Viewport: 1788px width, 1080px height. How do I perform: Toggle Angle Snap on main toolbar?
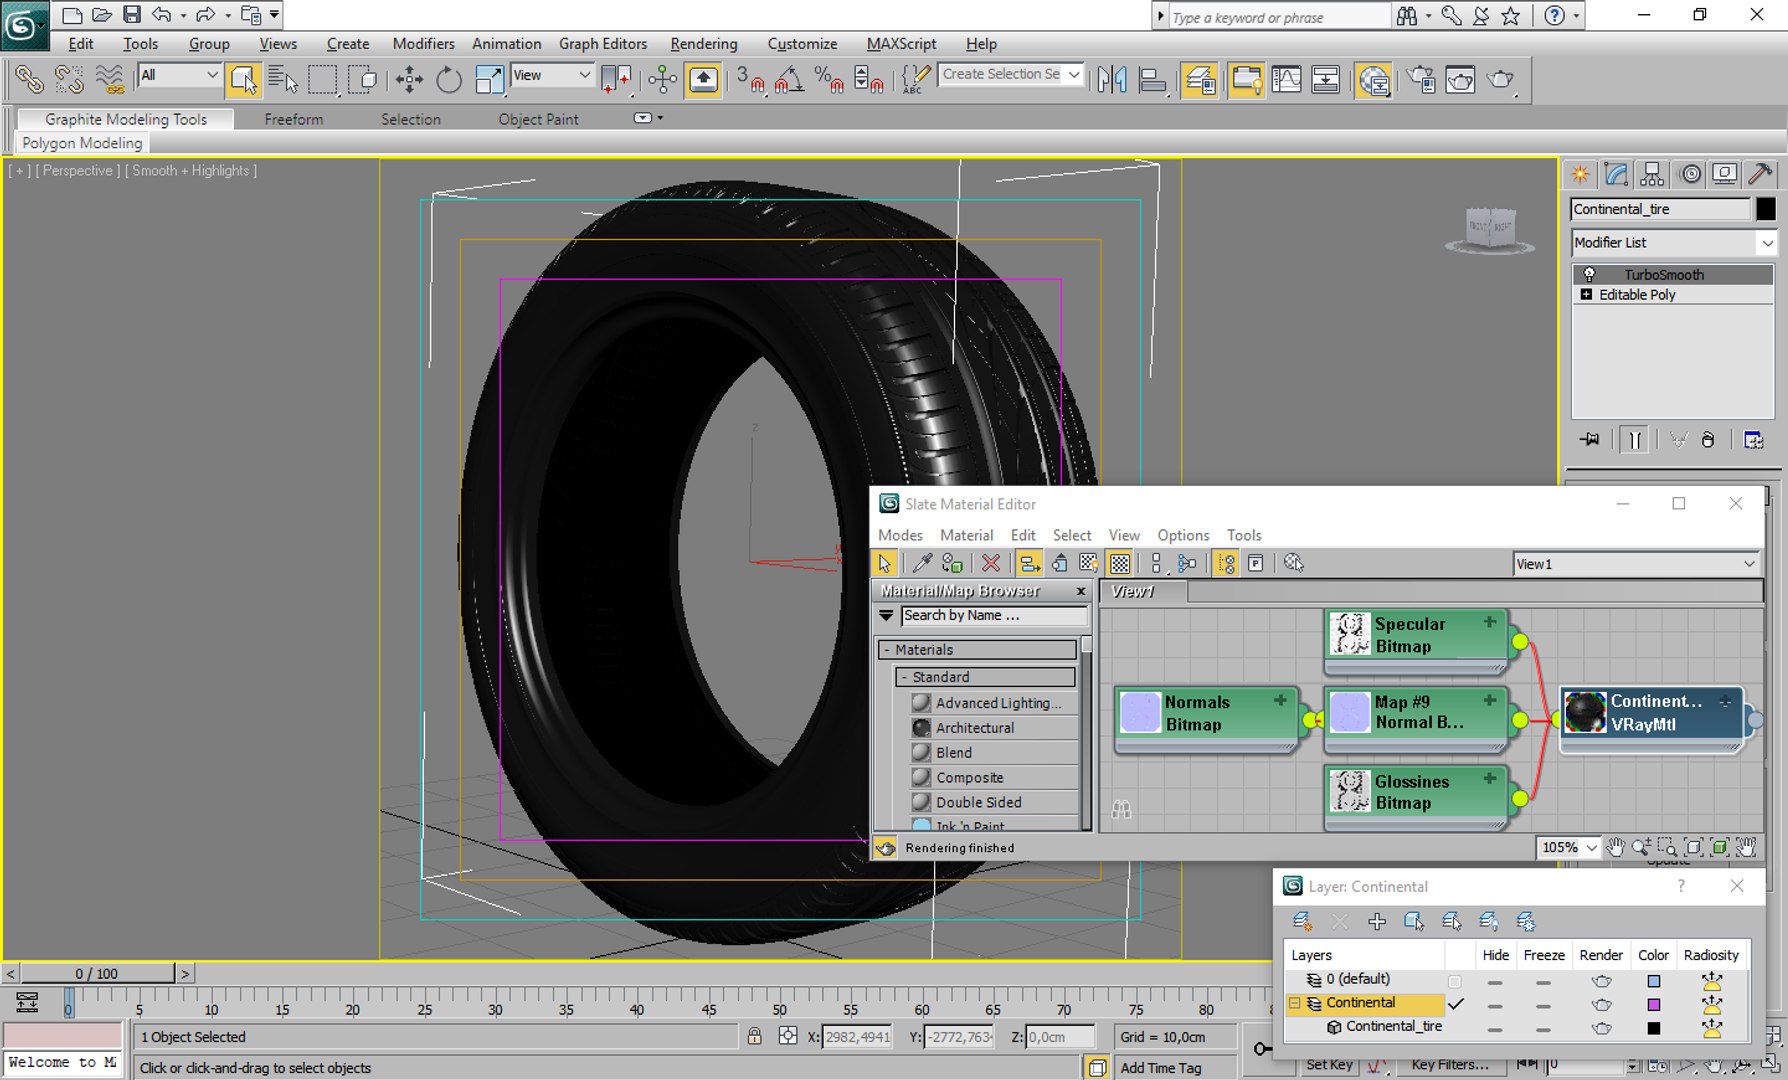click(x=788, y=79)
